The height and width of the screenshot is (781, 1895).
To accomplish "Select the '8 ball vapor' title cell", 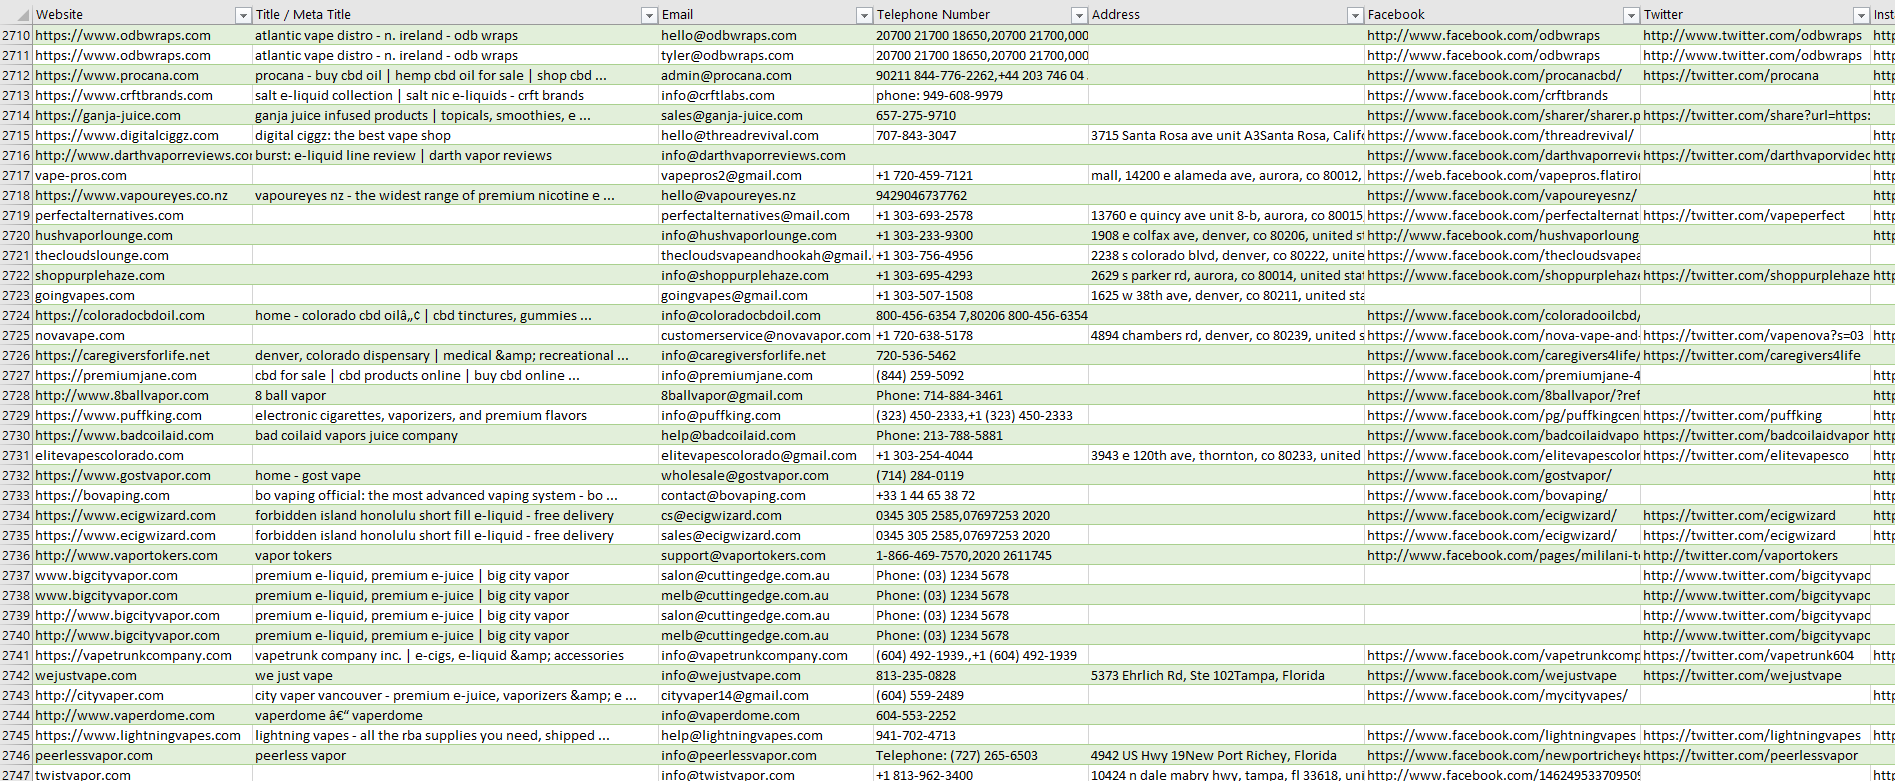I will [455, 395].
